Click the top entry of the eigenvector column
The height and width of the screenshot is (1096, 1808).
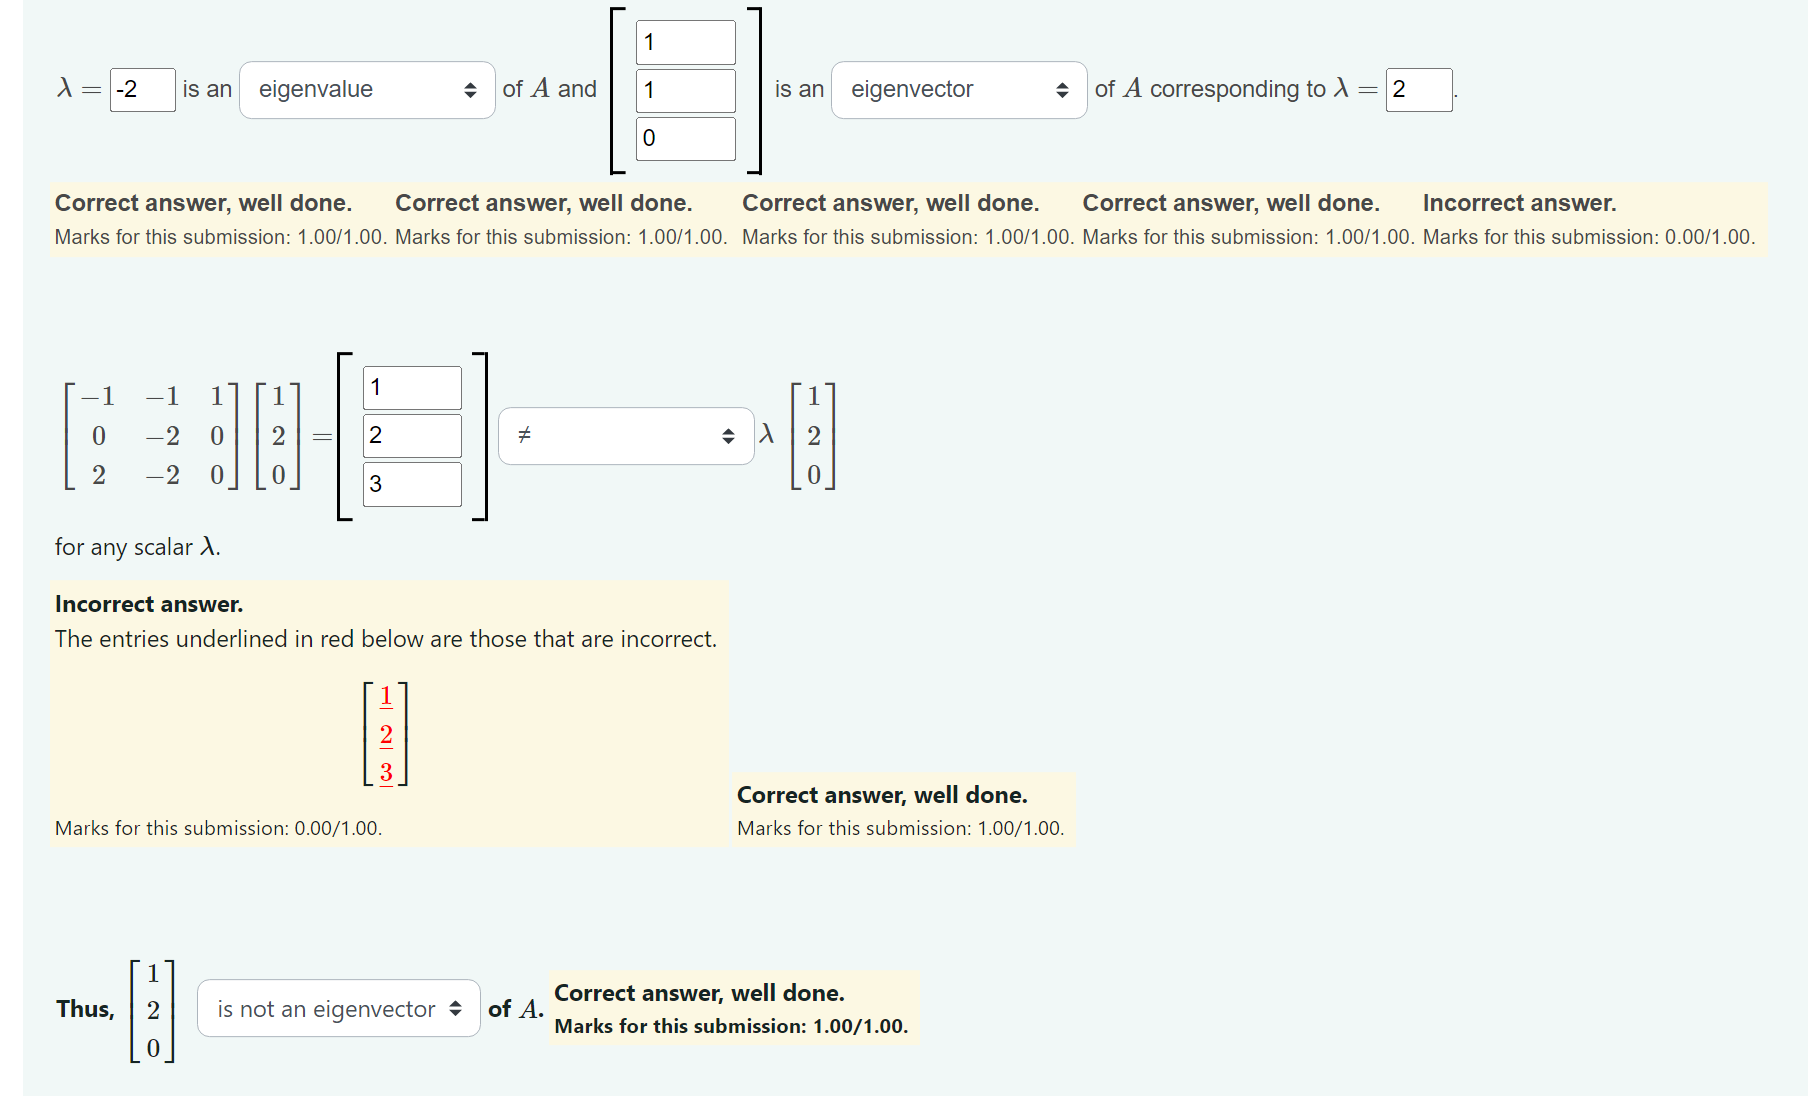[x=685, y=42]
